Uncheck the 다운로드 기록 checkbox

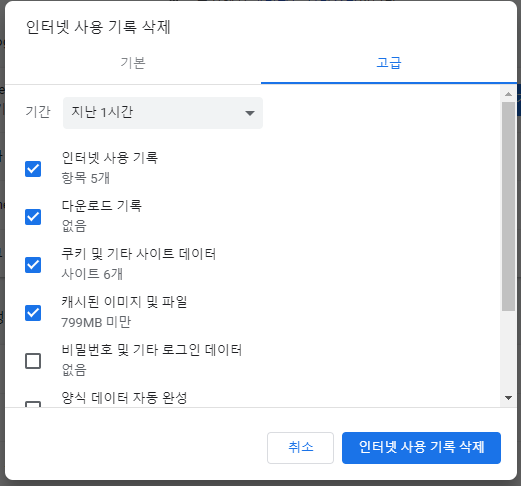pos(33,217)
